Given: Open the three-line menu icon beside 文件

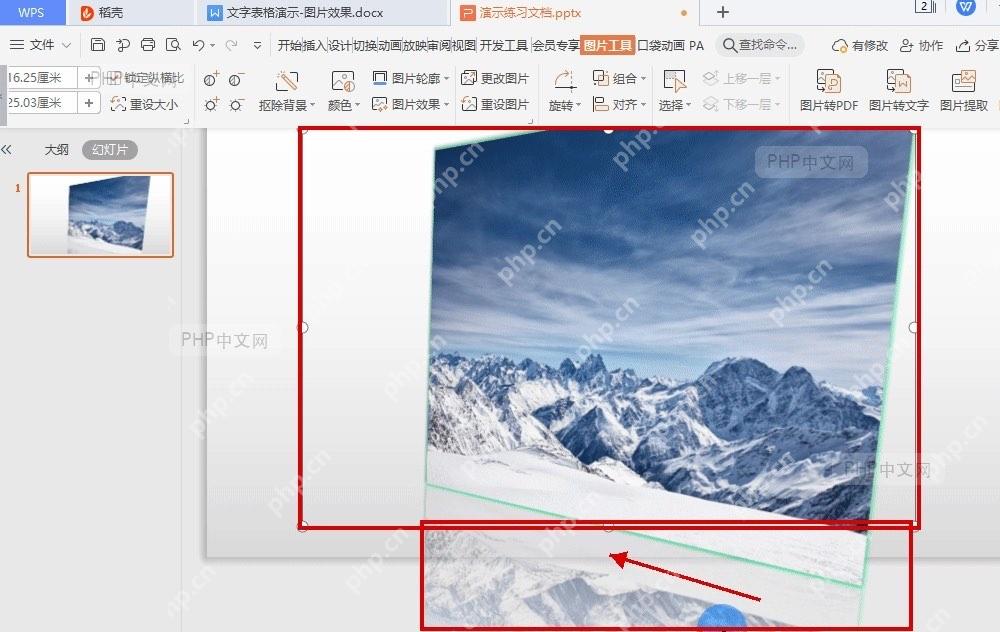Looking at the screenshot, I should point(17,45).
